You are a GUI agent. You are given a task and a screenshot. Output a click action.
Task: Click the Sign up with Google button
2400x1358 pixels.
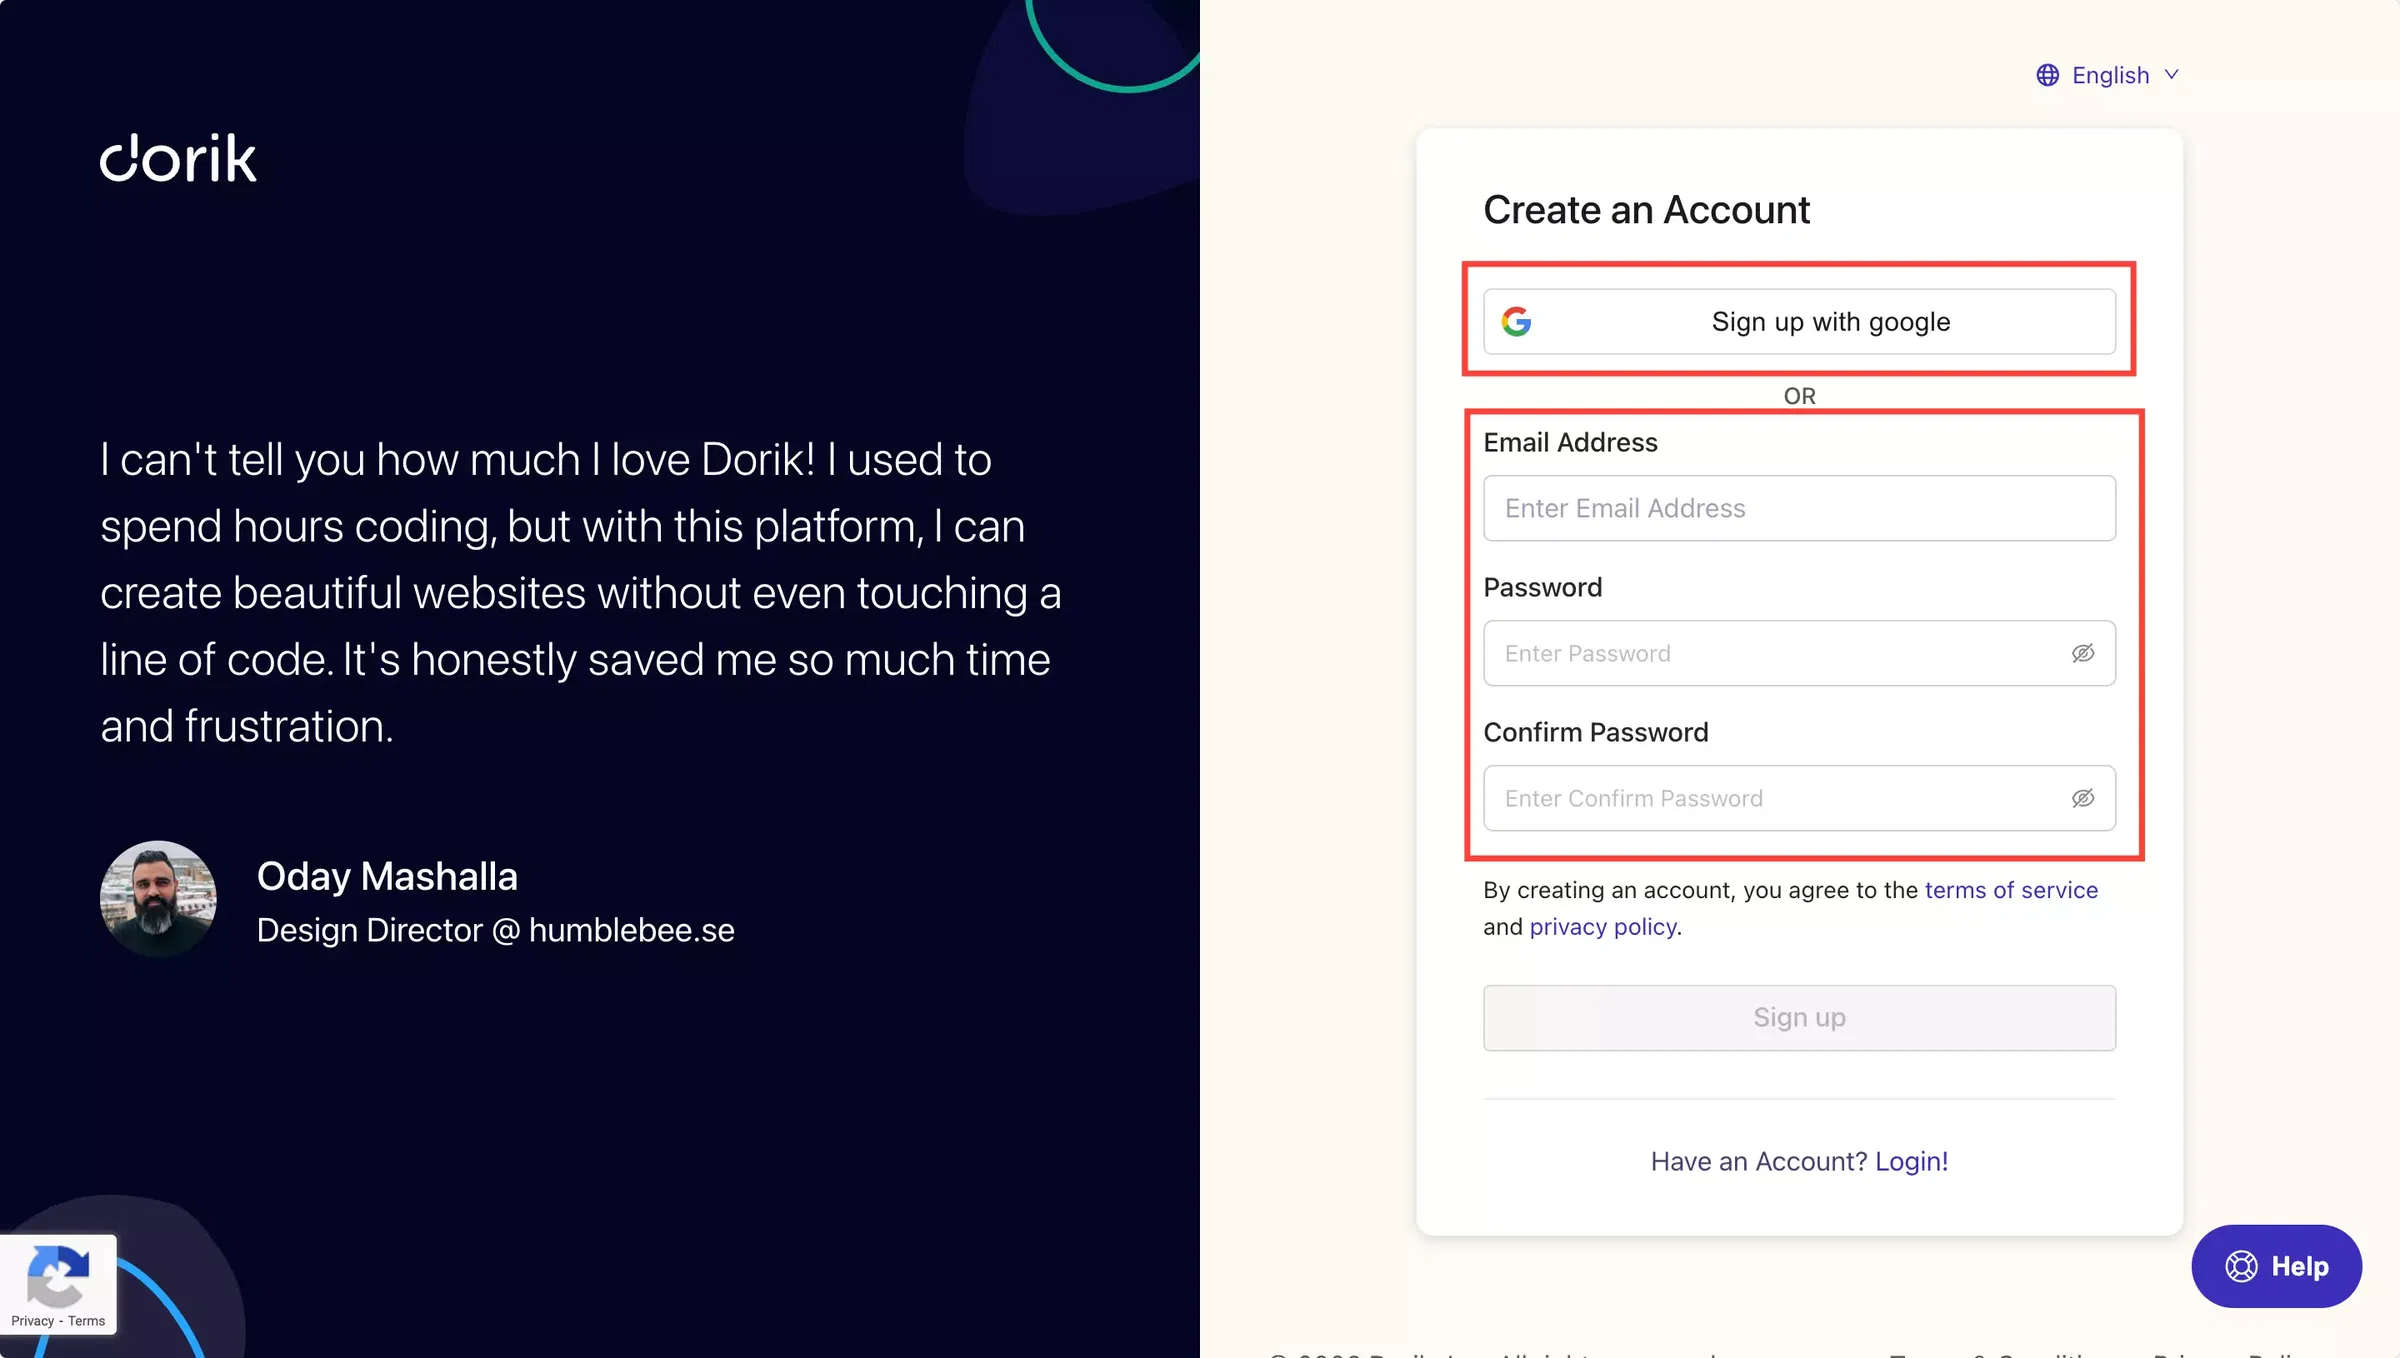click(x=1798, y=320)
